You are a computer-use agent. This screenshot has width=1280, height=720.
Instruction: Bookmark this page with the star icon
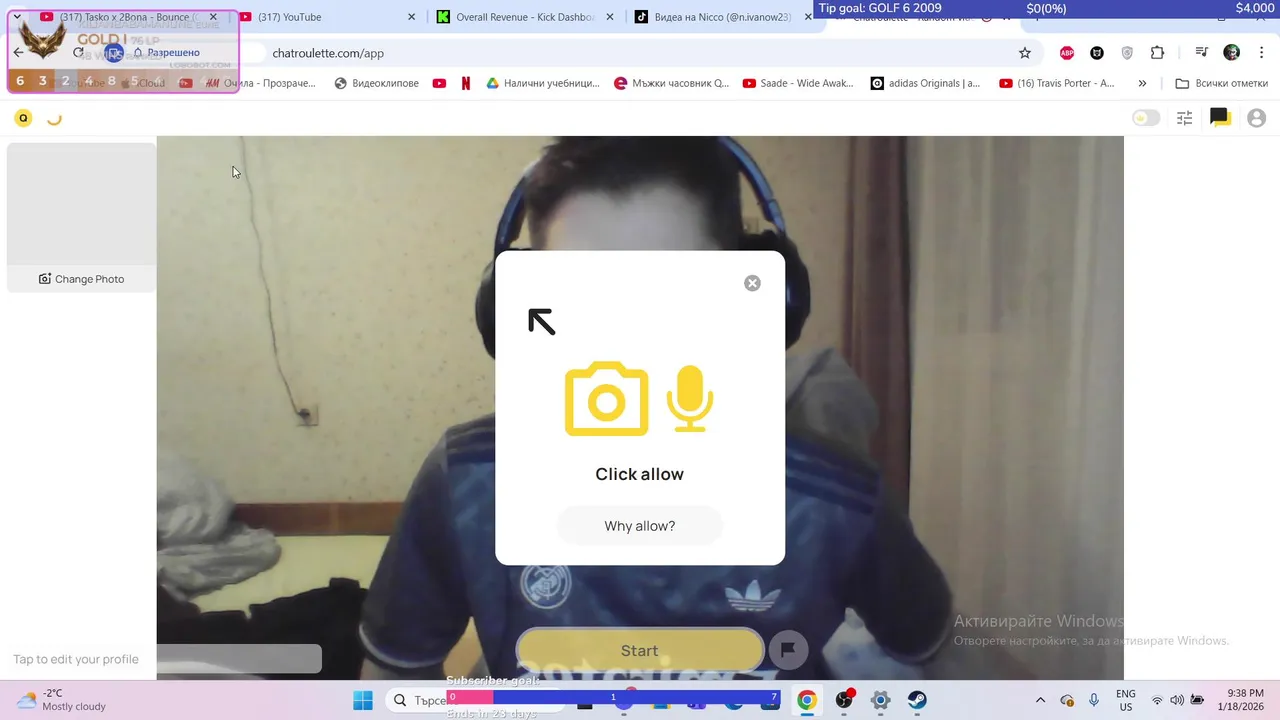1024,53
